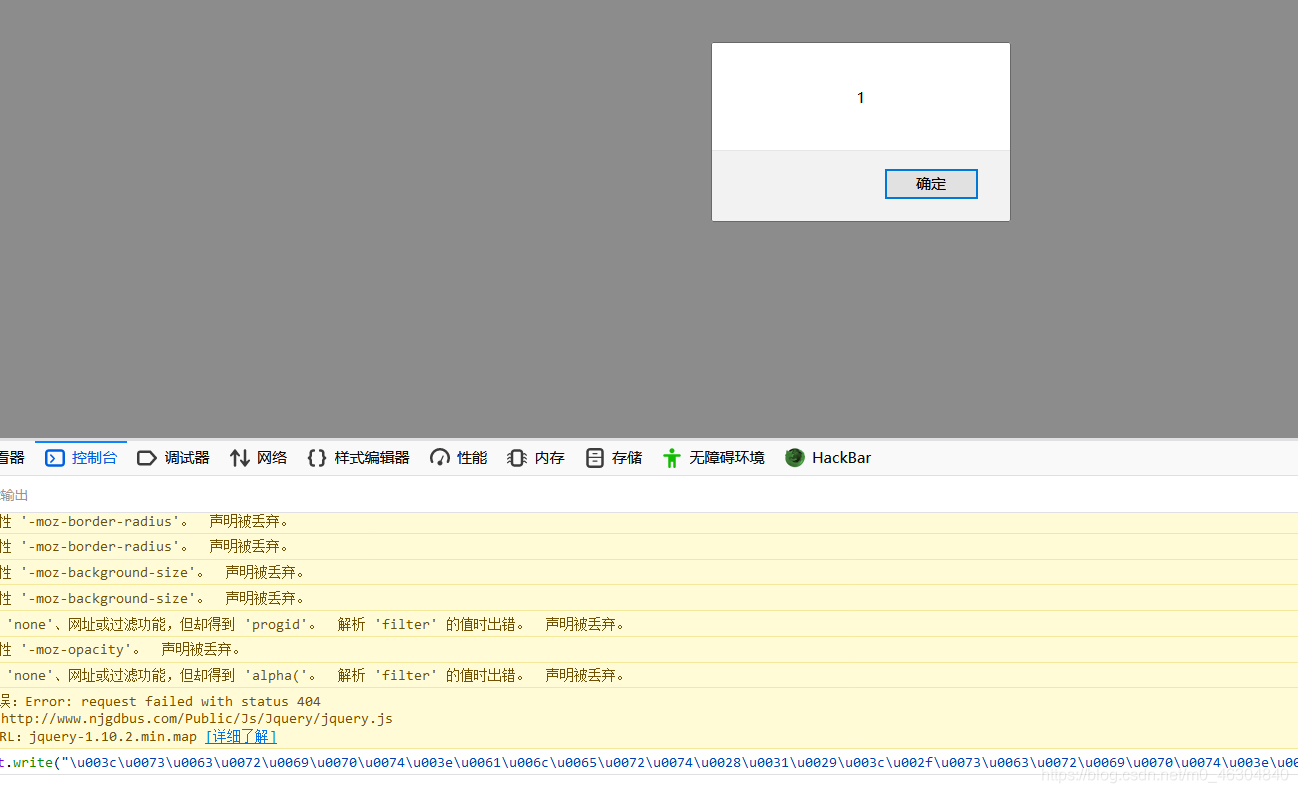Select the jquery-1.10.2.min.map text
The width and height of the screenshot is (1298, 793).
[x=113, y=737]
